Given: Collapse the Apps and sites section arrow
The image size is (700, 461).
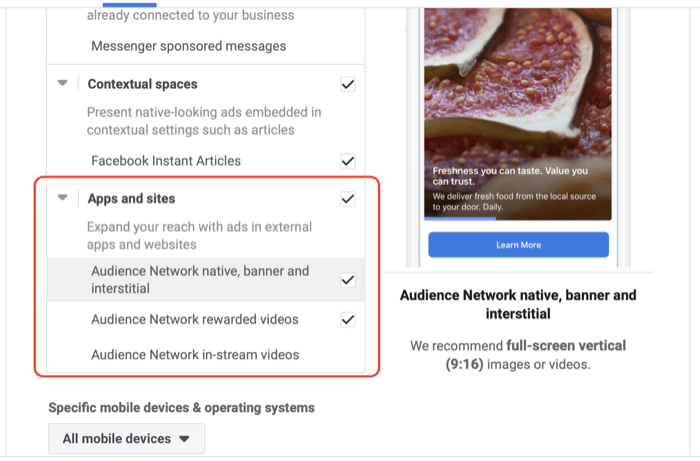Looking at the screenshot, I should (x=62, y=197).
